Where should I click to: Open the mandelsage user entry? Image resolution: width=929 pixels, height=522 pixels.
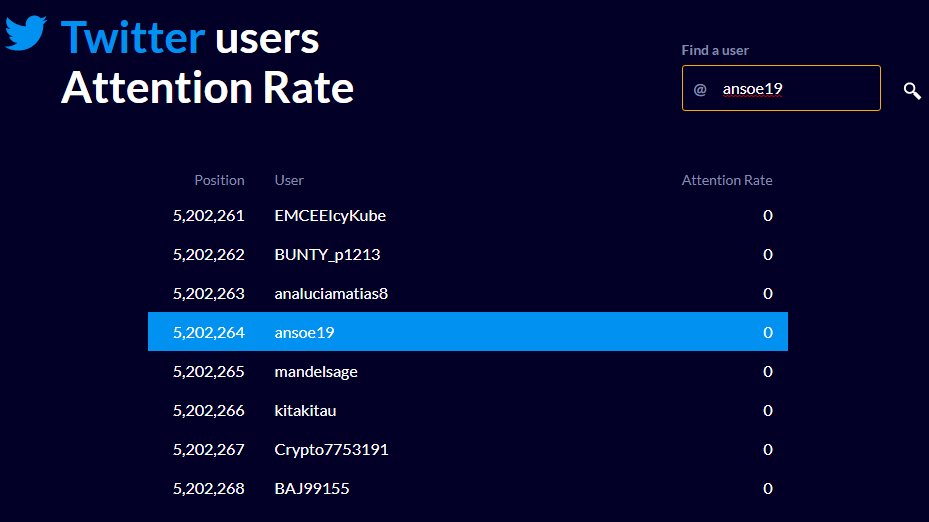(x=316, y=372)
